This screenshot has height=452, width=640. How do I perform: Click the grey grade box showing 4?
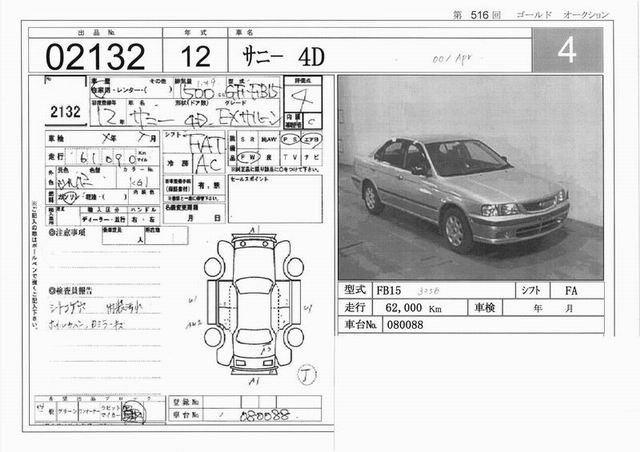(x=567, y=50)
